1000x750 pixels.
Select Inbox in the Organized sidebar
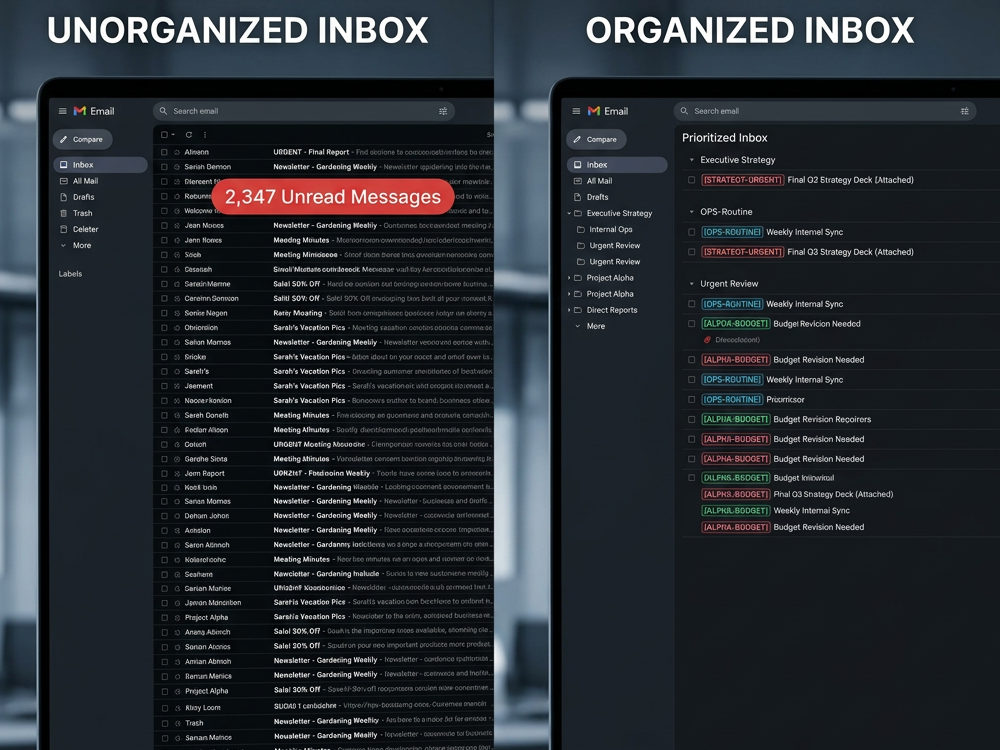coord(617,165)
